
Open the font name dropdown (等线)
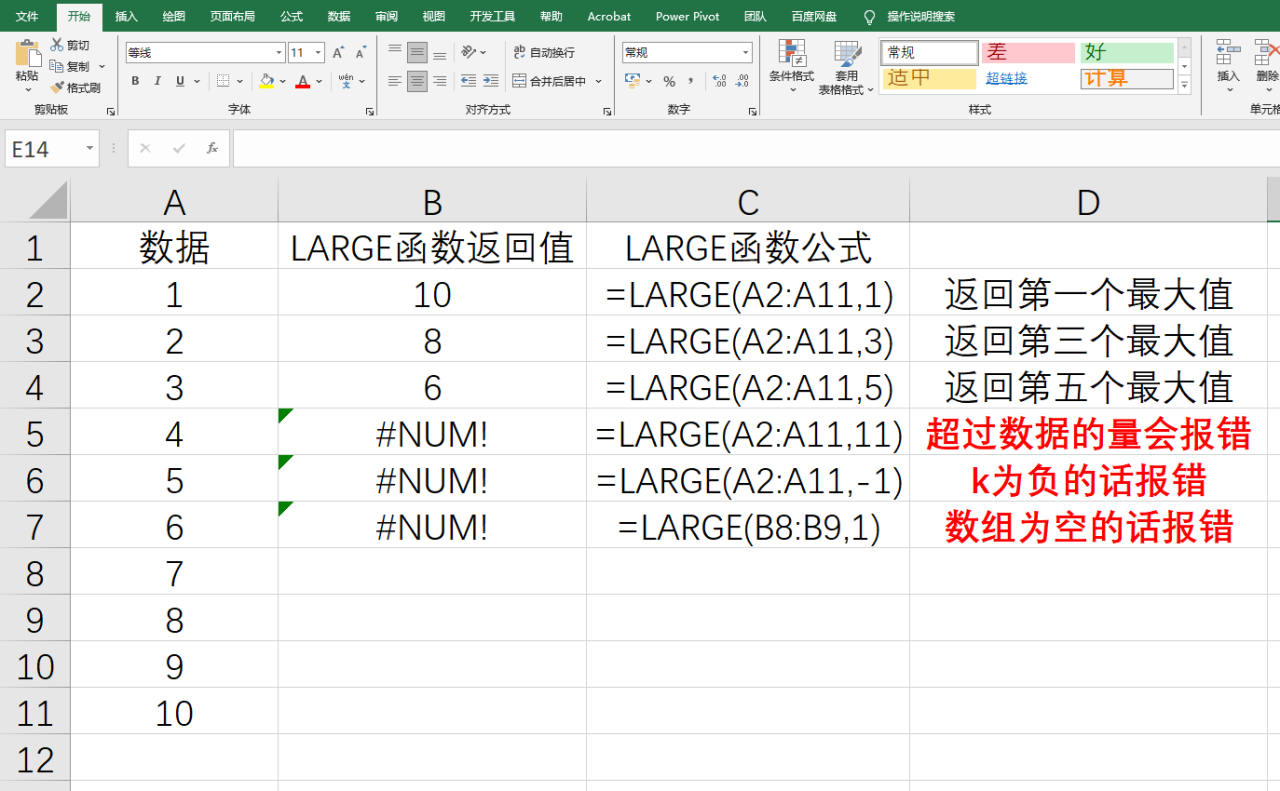[x=279, y=53]
